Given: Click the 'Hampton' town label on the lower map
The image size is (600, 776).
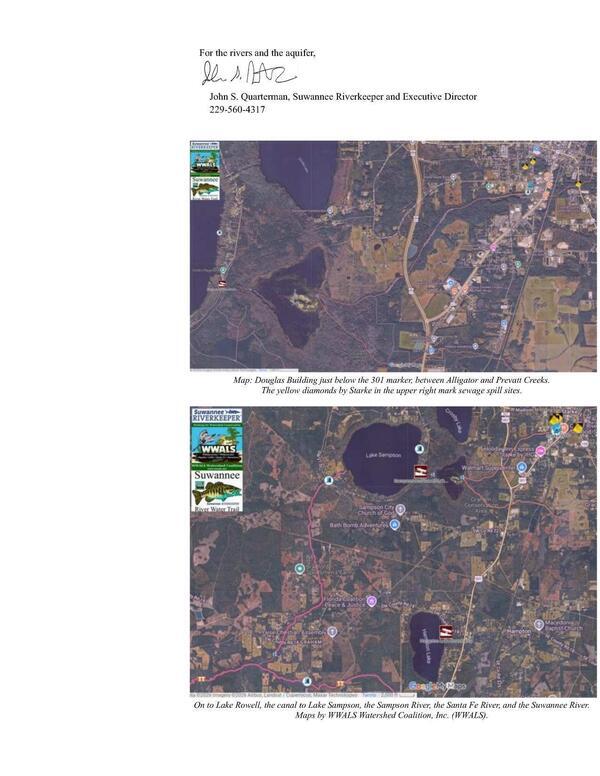Looking at the screenshot, I should (519, 631).
